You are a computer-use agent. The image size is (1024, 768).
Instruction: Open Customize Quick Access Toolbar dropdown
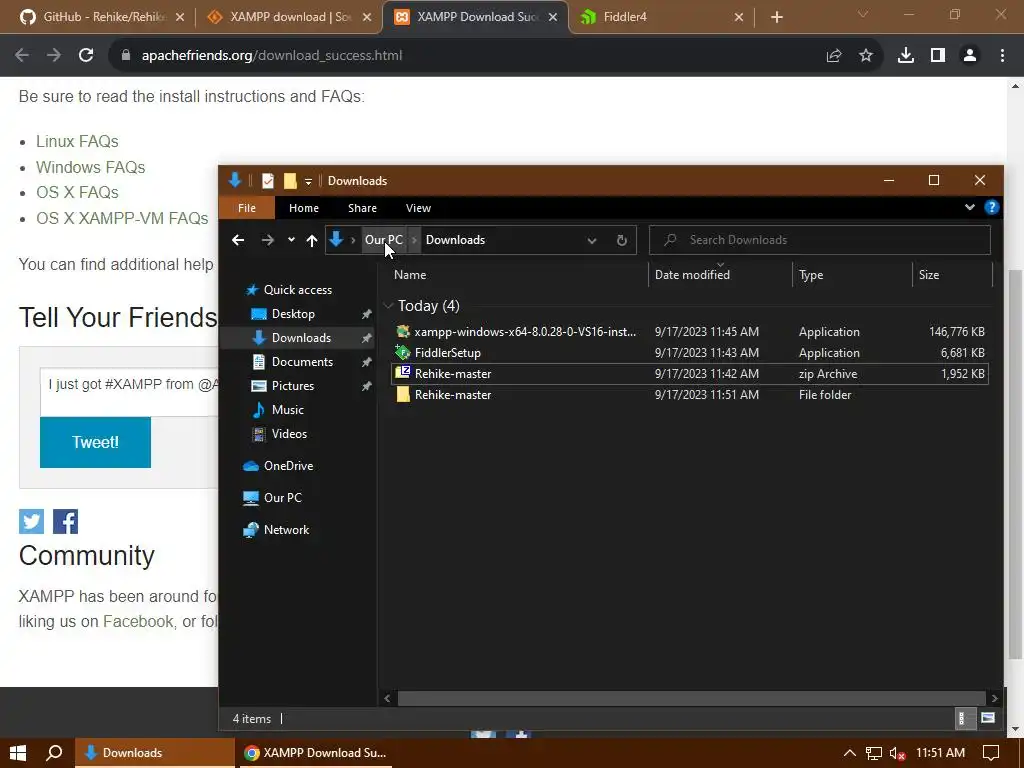(308, 182)
